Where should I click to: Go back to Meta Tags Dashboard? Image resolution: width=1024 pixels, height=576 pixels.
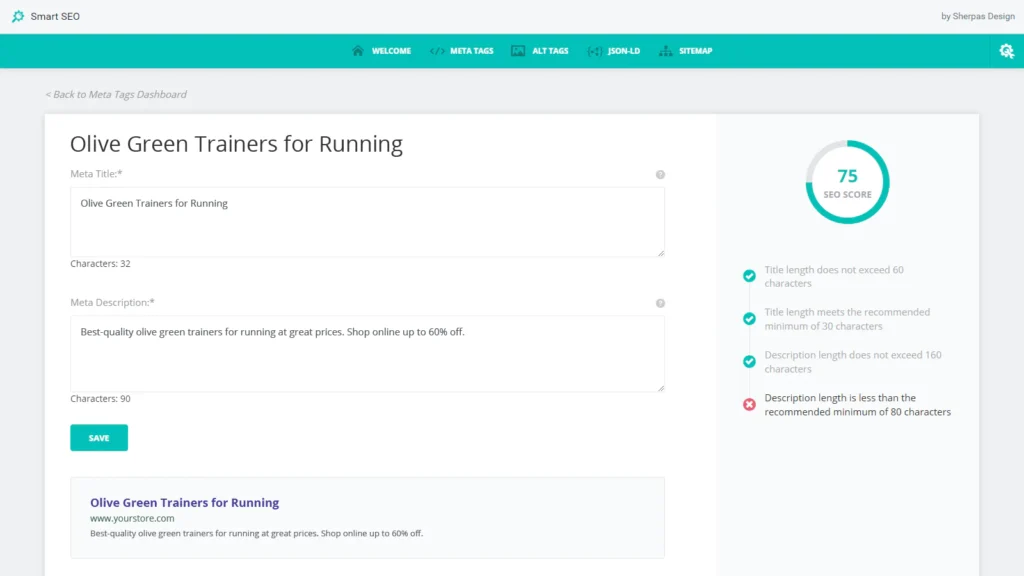tap(116, 95)
